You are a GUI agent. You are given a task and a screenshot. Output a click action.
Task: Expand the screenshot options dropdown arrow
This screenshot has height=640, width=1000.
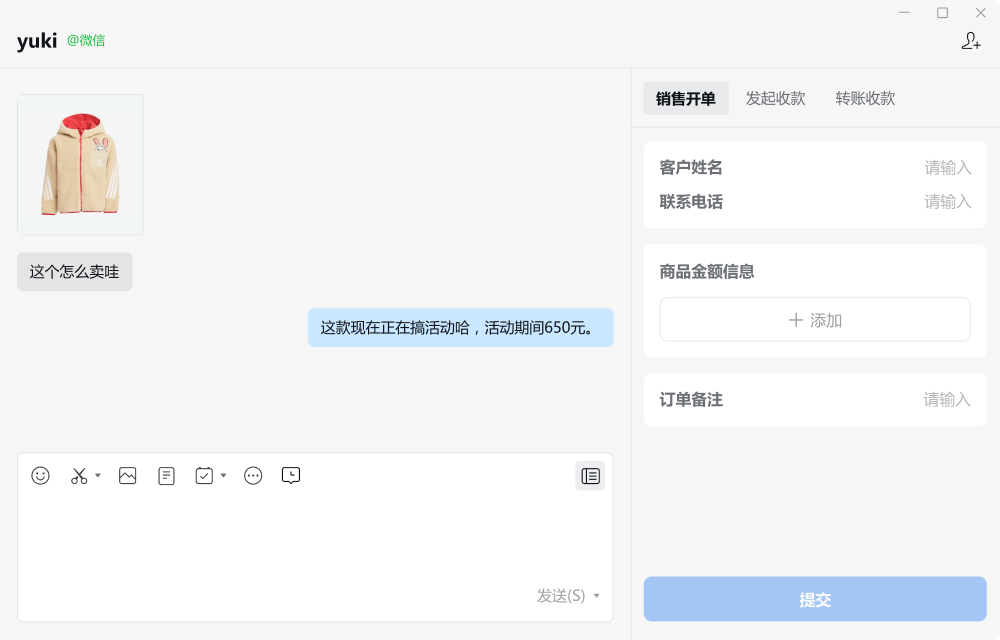(98, 475)
